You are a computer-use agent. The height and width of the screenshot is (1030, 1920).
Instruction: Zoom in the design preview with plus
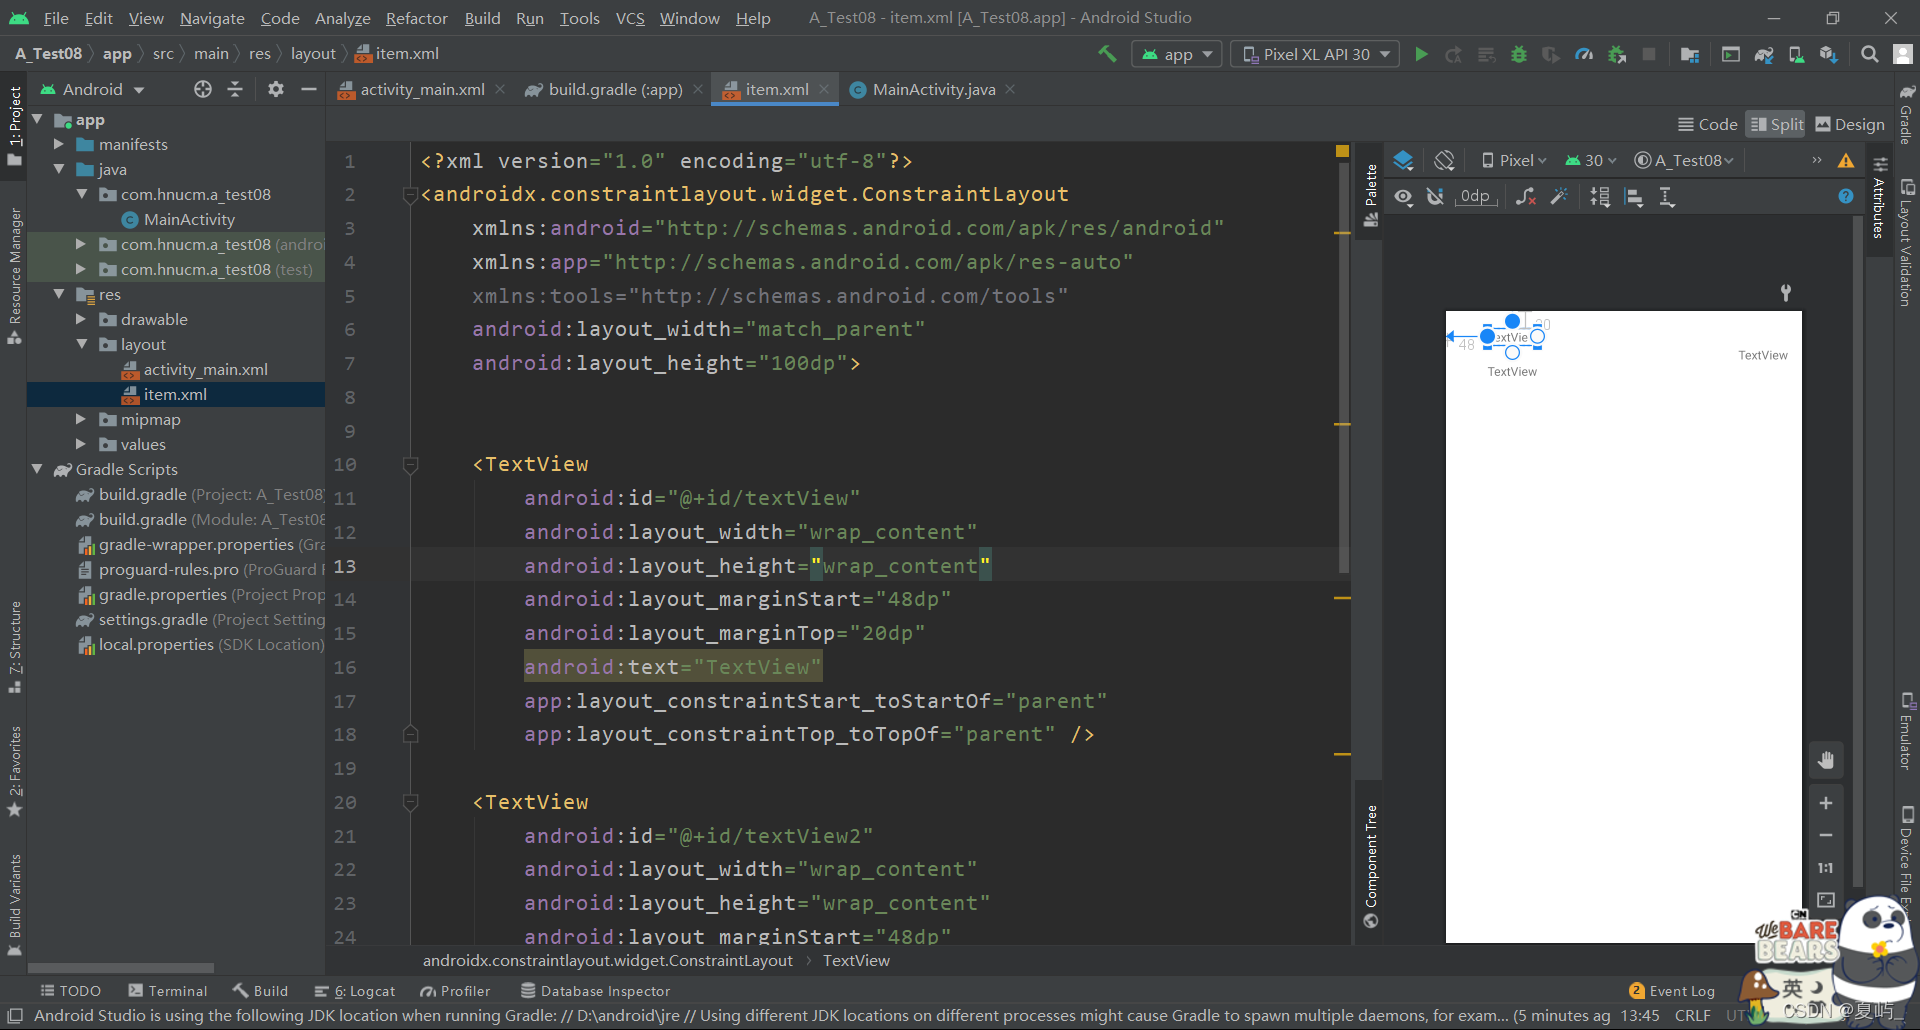coord(1826,803)
